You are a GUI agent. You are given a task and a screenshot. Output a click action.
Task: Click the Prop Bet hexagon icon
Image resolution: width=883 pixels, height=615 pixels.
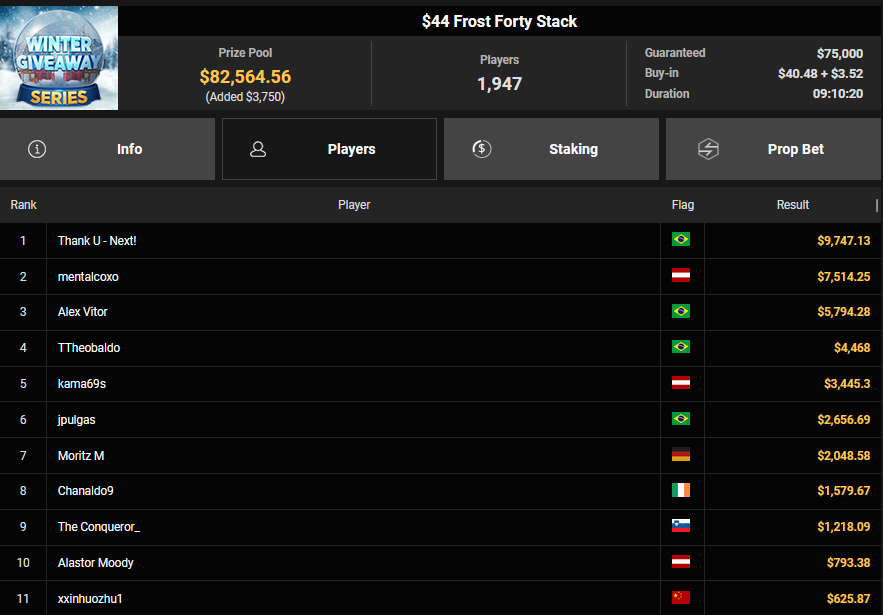(x=708, y=149)
